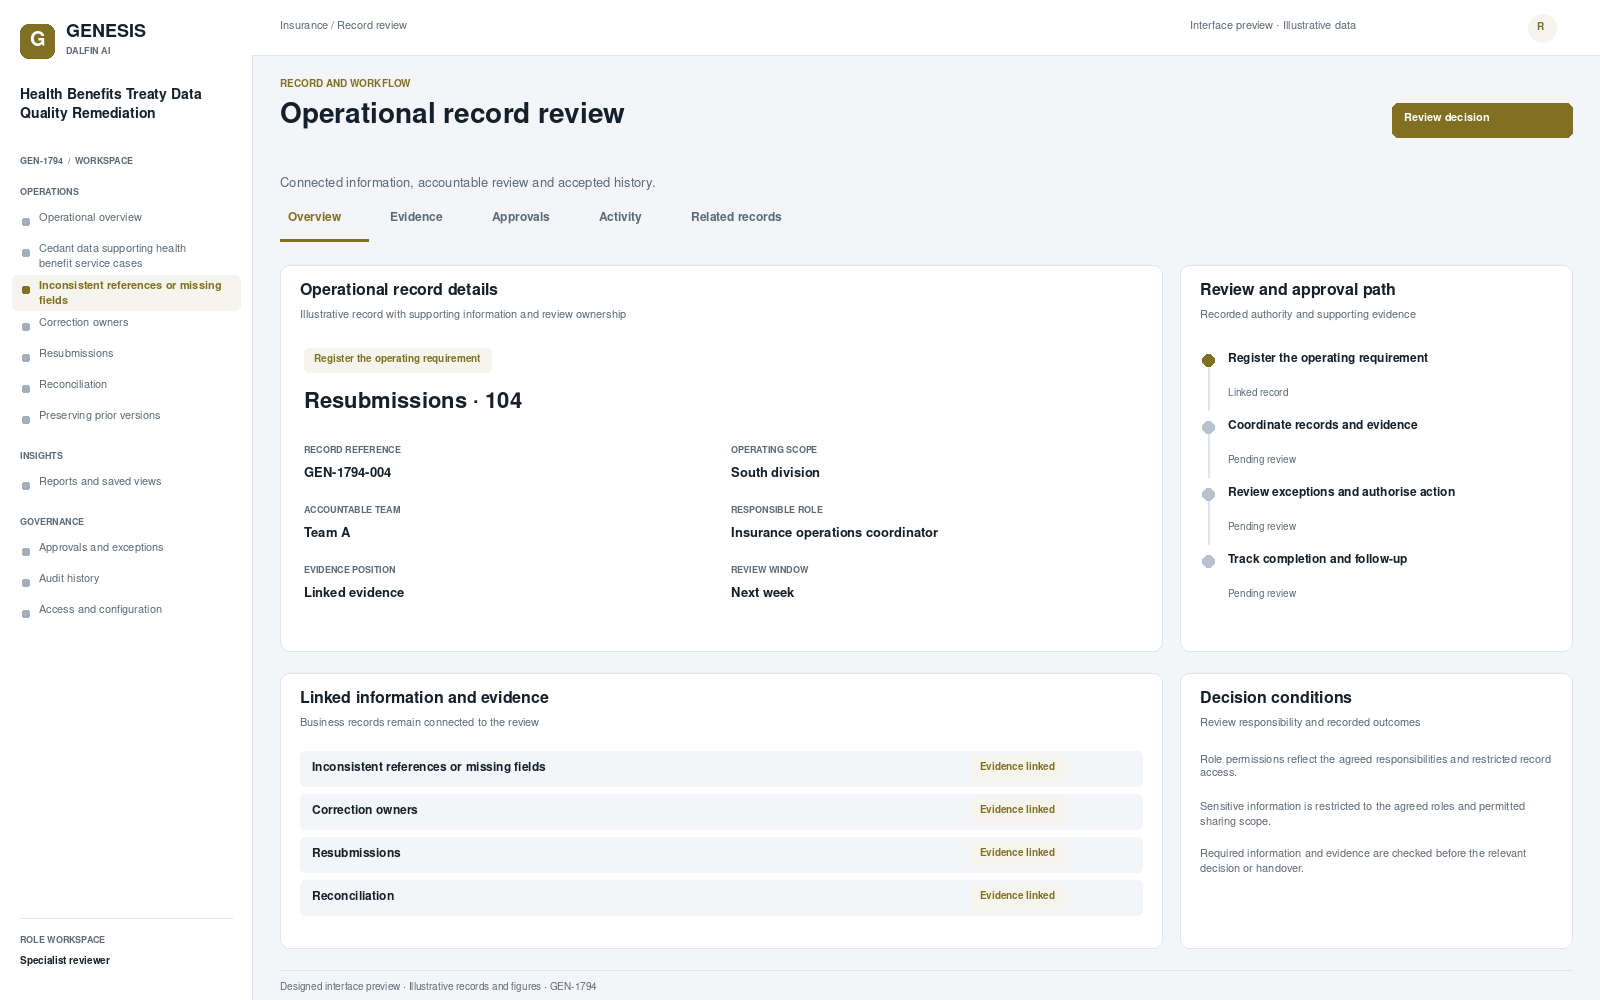Click the Register the operating requirement tag
The image size is (1600, 1000).
397,359
